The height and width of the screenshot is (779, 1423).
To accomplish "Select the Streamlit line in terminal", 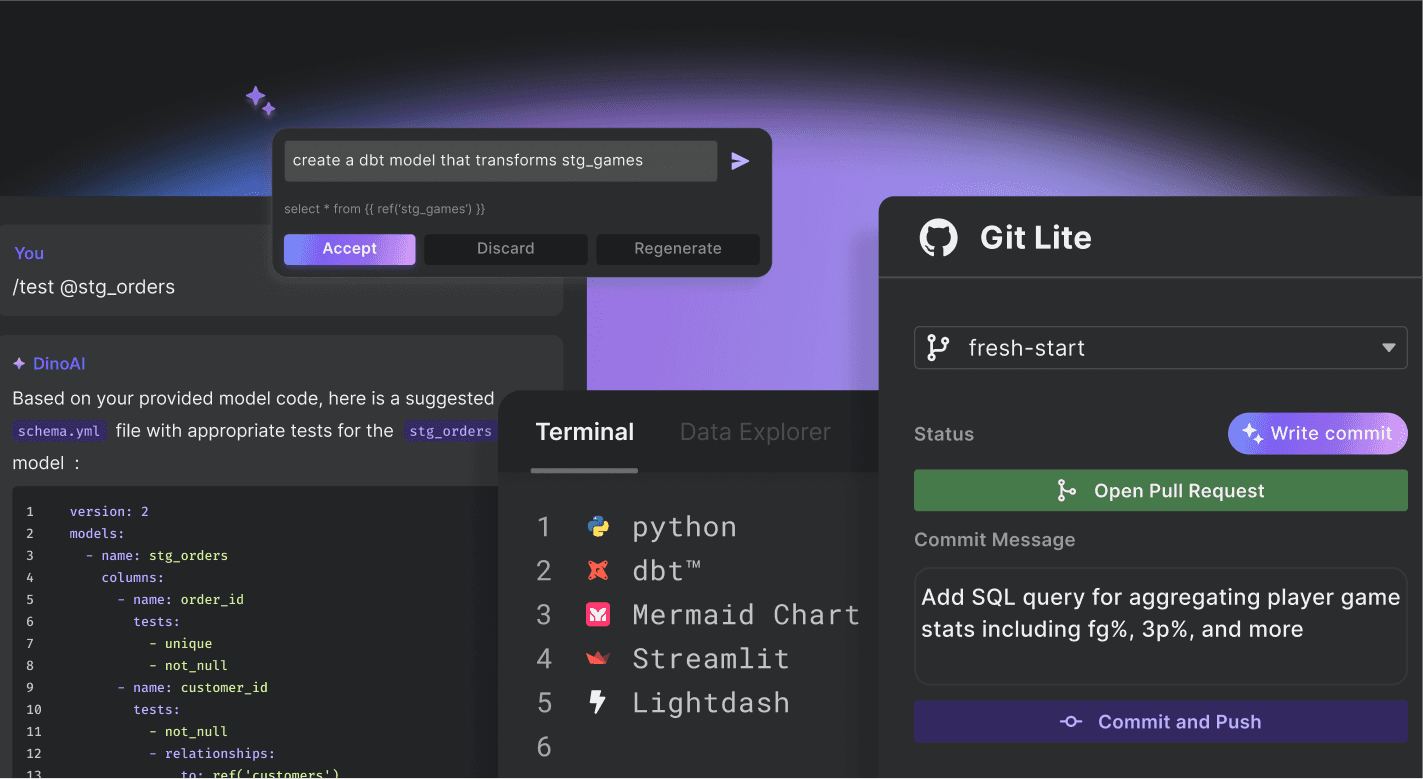I will coord(711,659).
